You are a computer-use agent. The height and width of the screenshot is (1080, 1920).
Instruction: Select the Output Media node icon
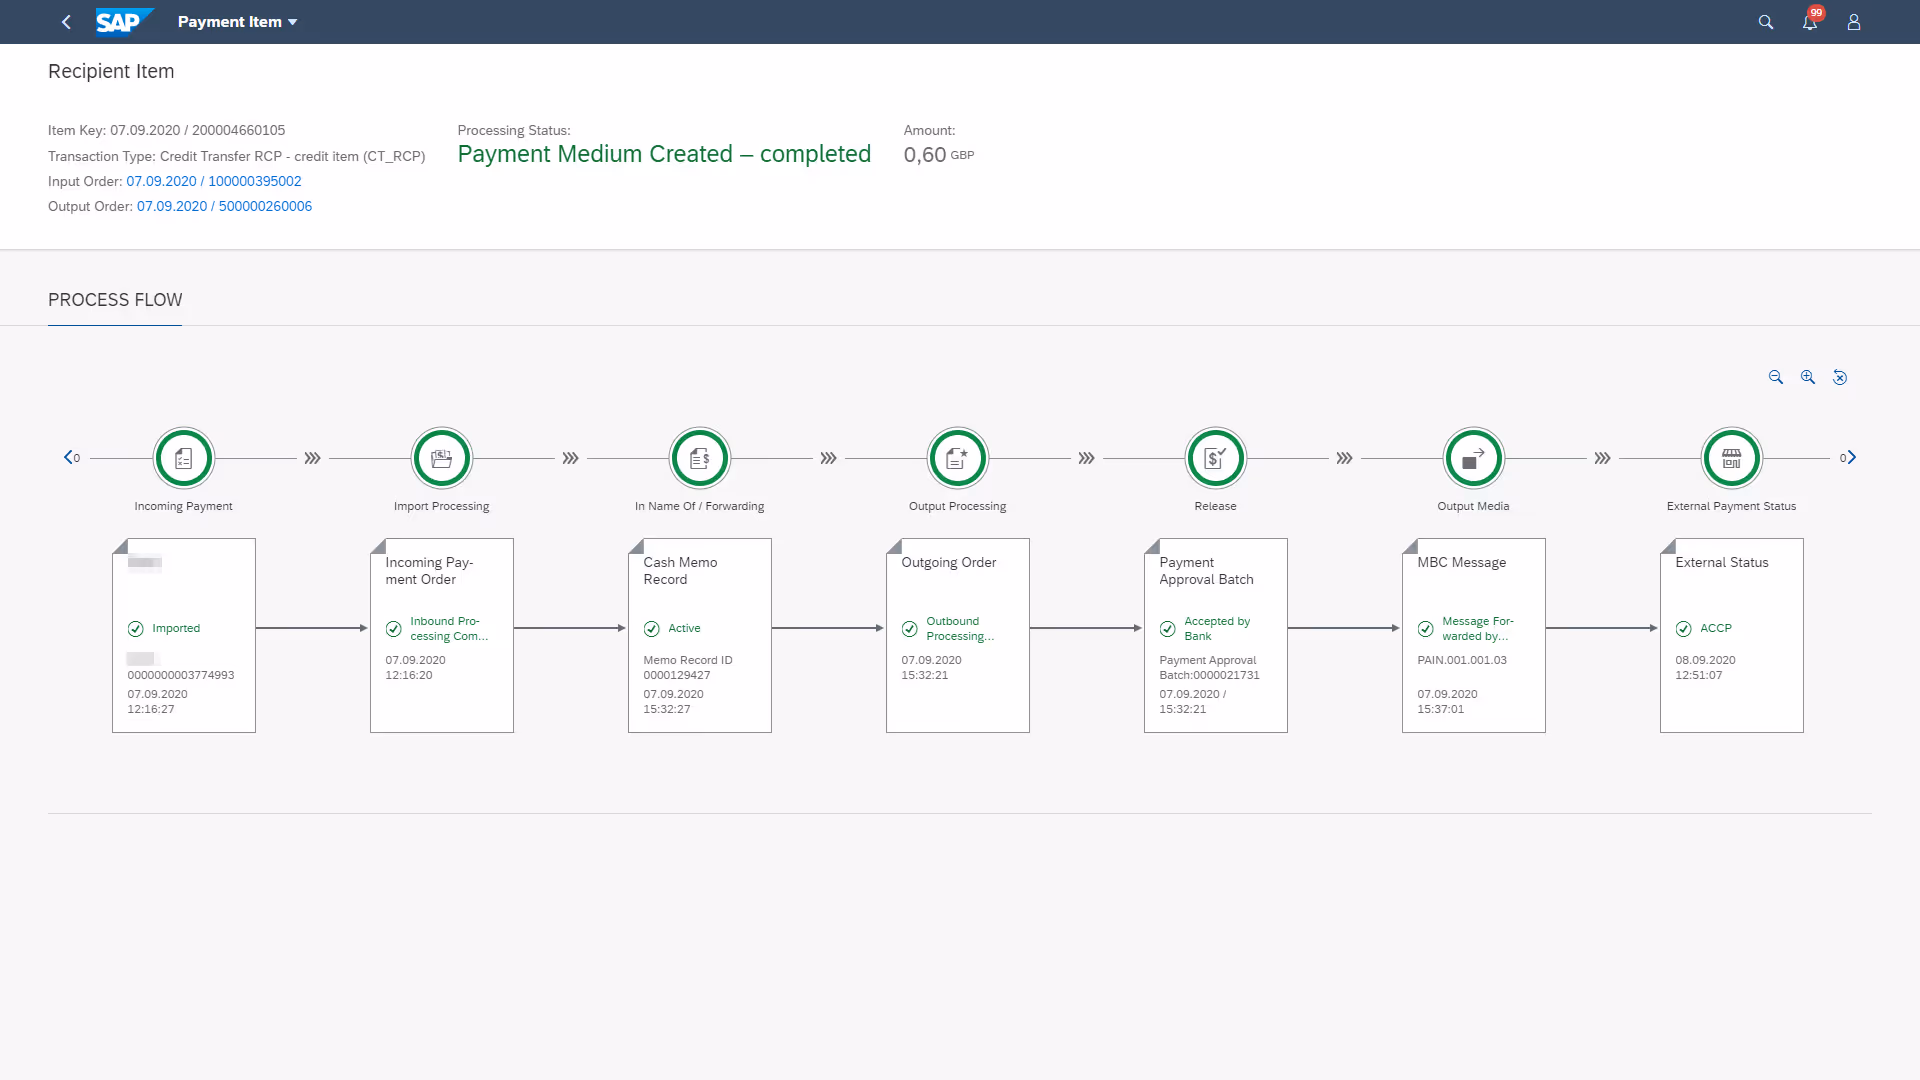coord(1474,458)
